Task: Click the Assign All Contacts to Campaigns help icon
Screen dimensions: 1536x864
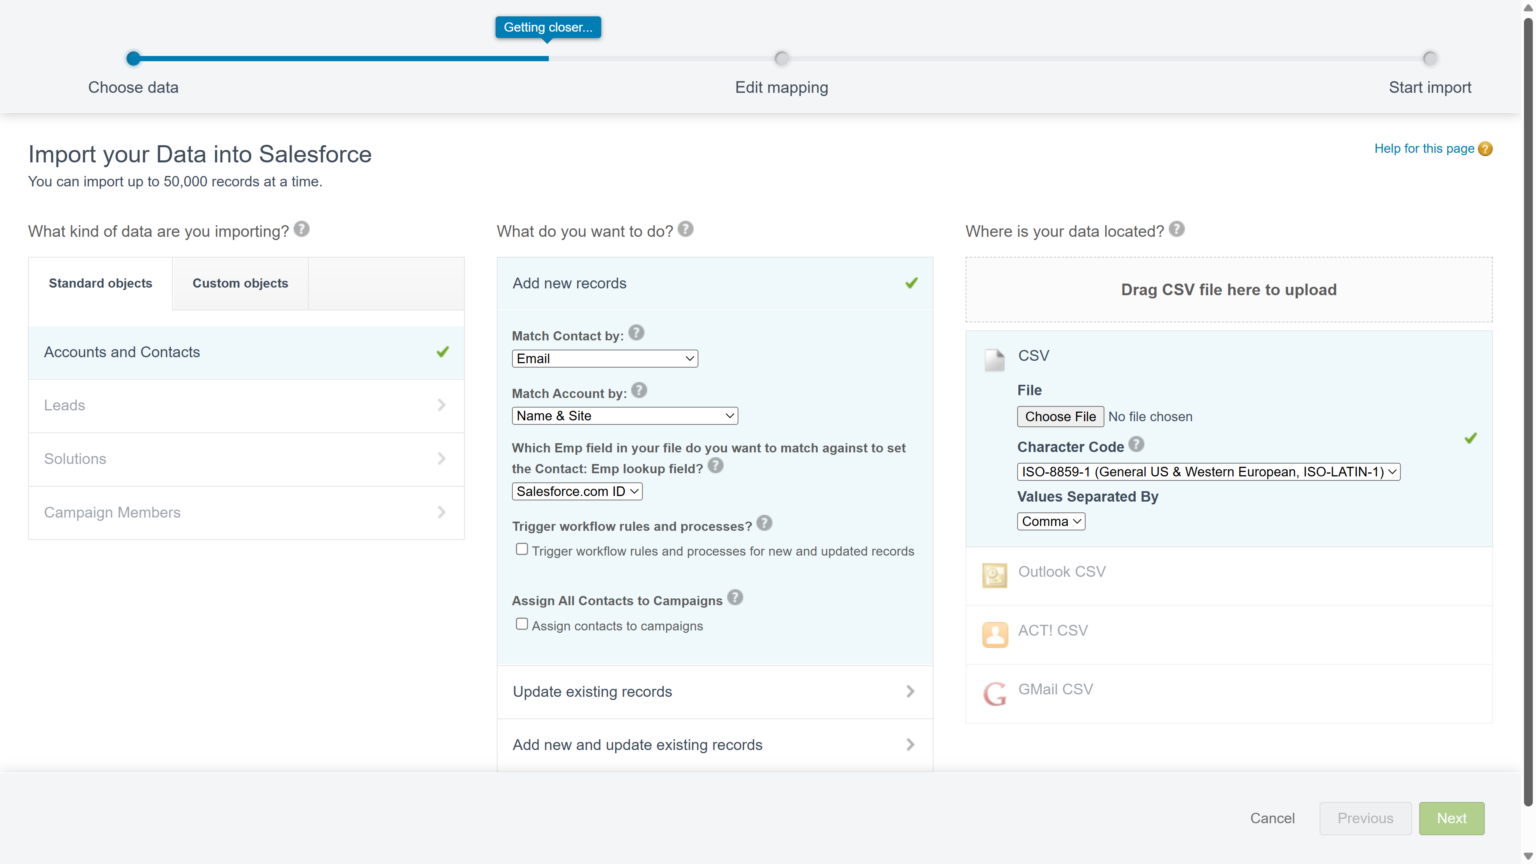Action: [x=735, y=598]
